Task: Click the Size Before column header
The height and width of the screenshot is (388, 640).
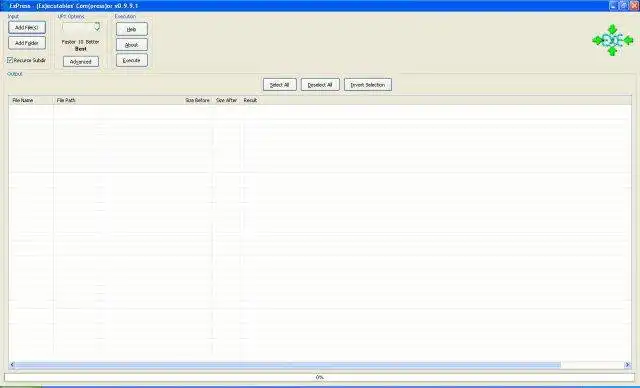Action: point(198,100)
